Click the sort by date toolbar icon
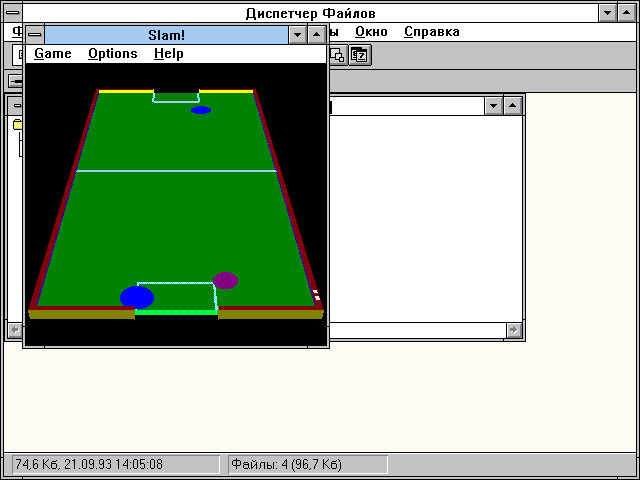 tap(359, 55)
